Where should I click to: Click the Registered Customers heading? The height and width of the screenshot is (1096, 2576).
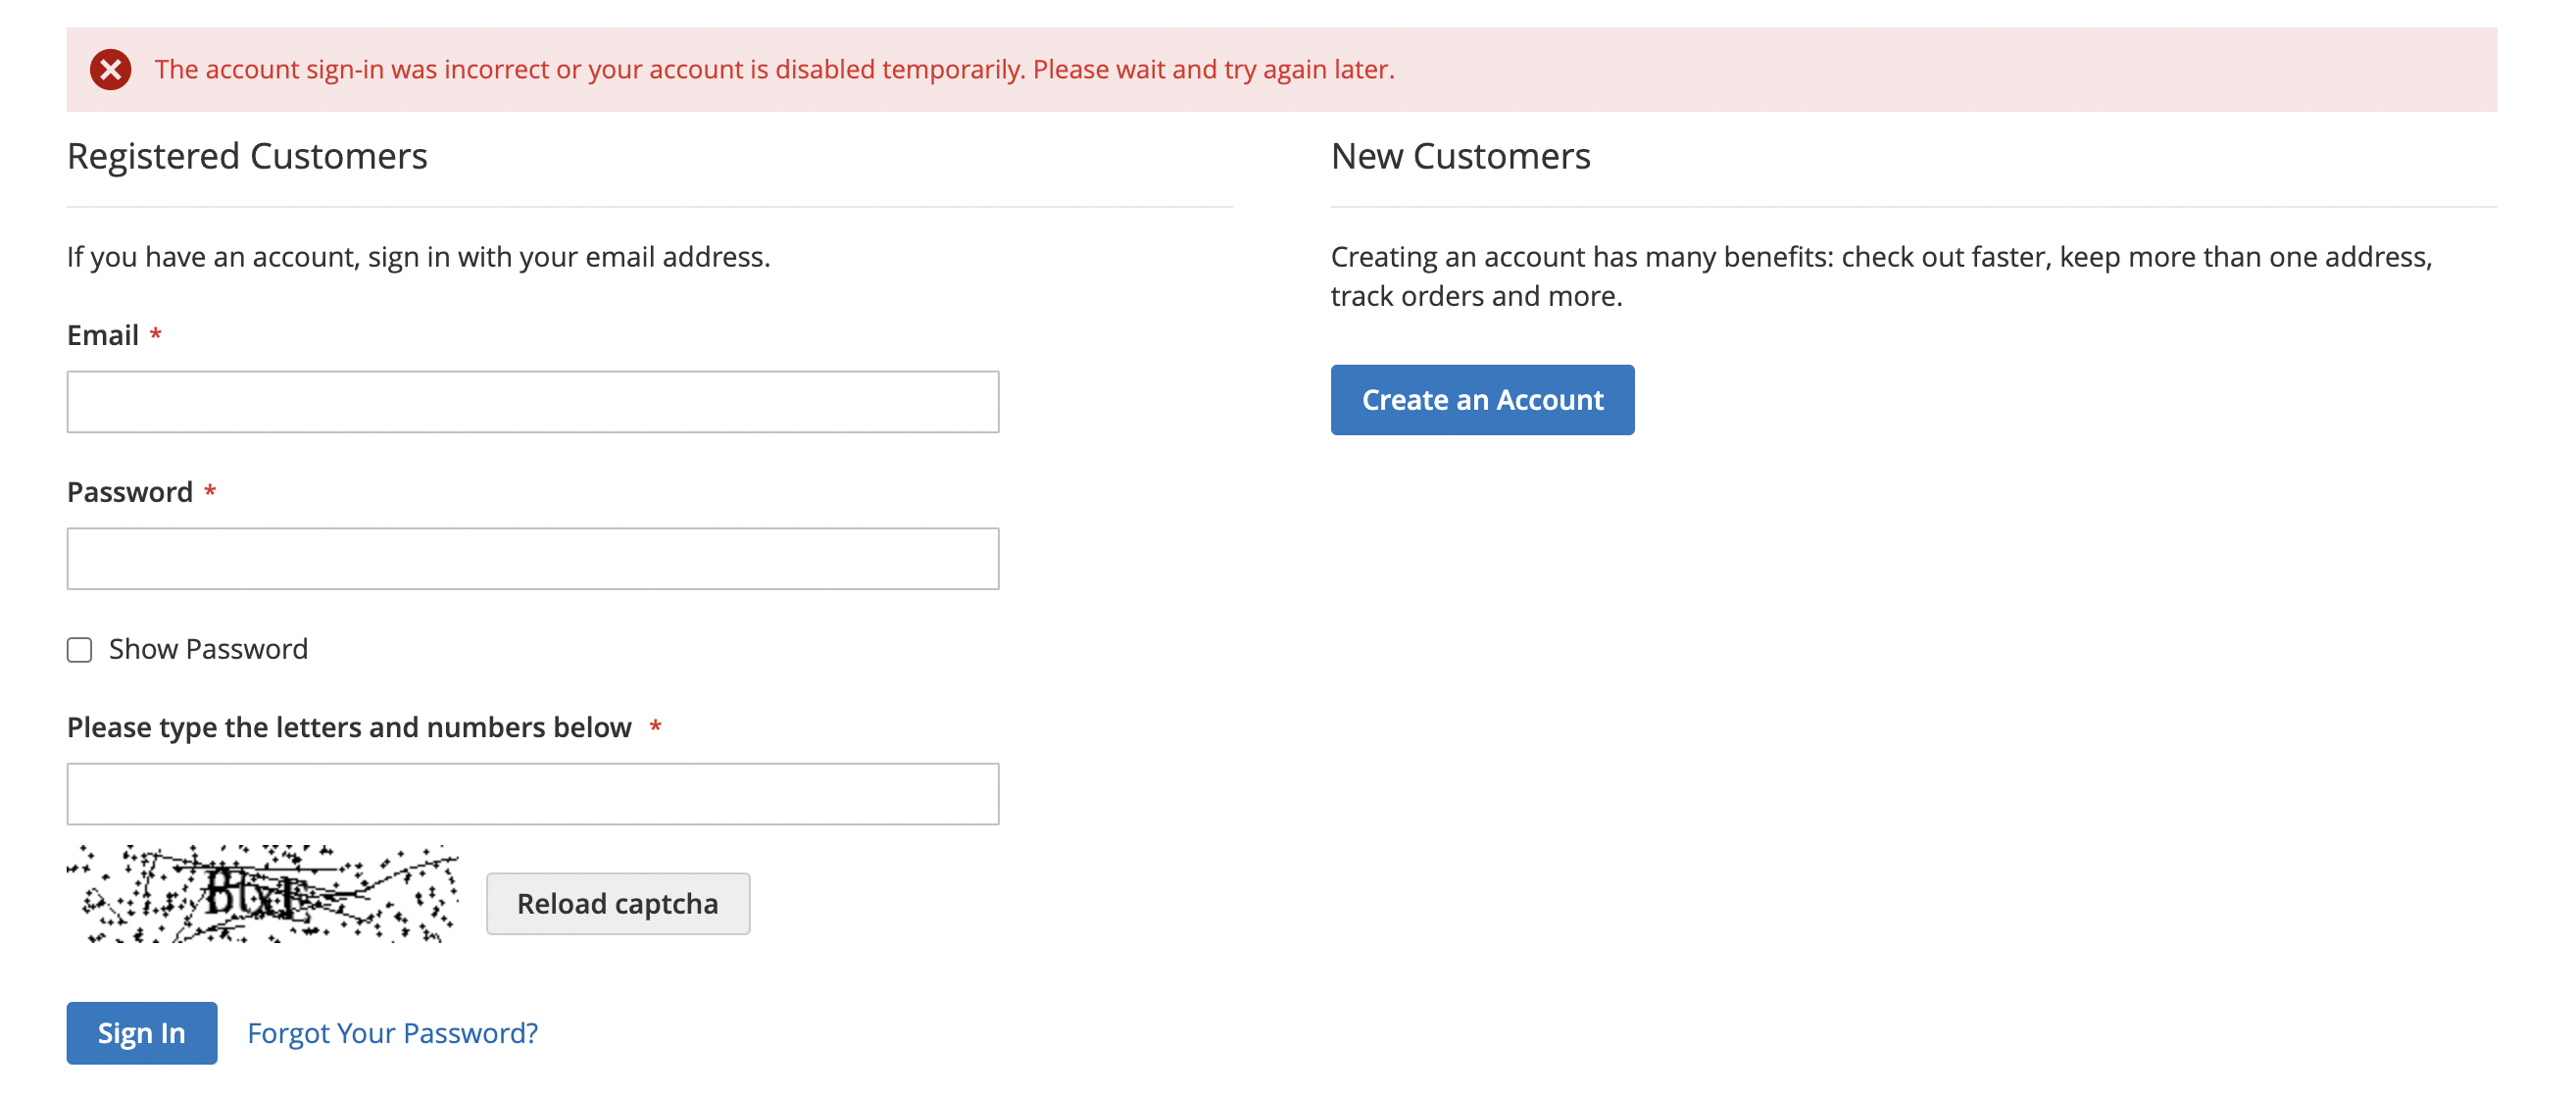[x=247, y=156]
